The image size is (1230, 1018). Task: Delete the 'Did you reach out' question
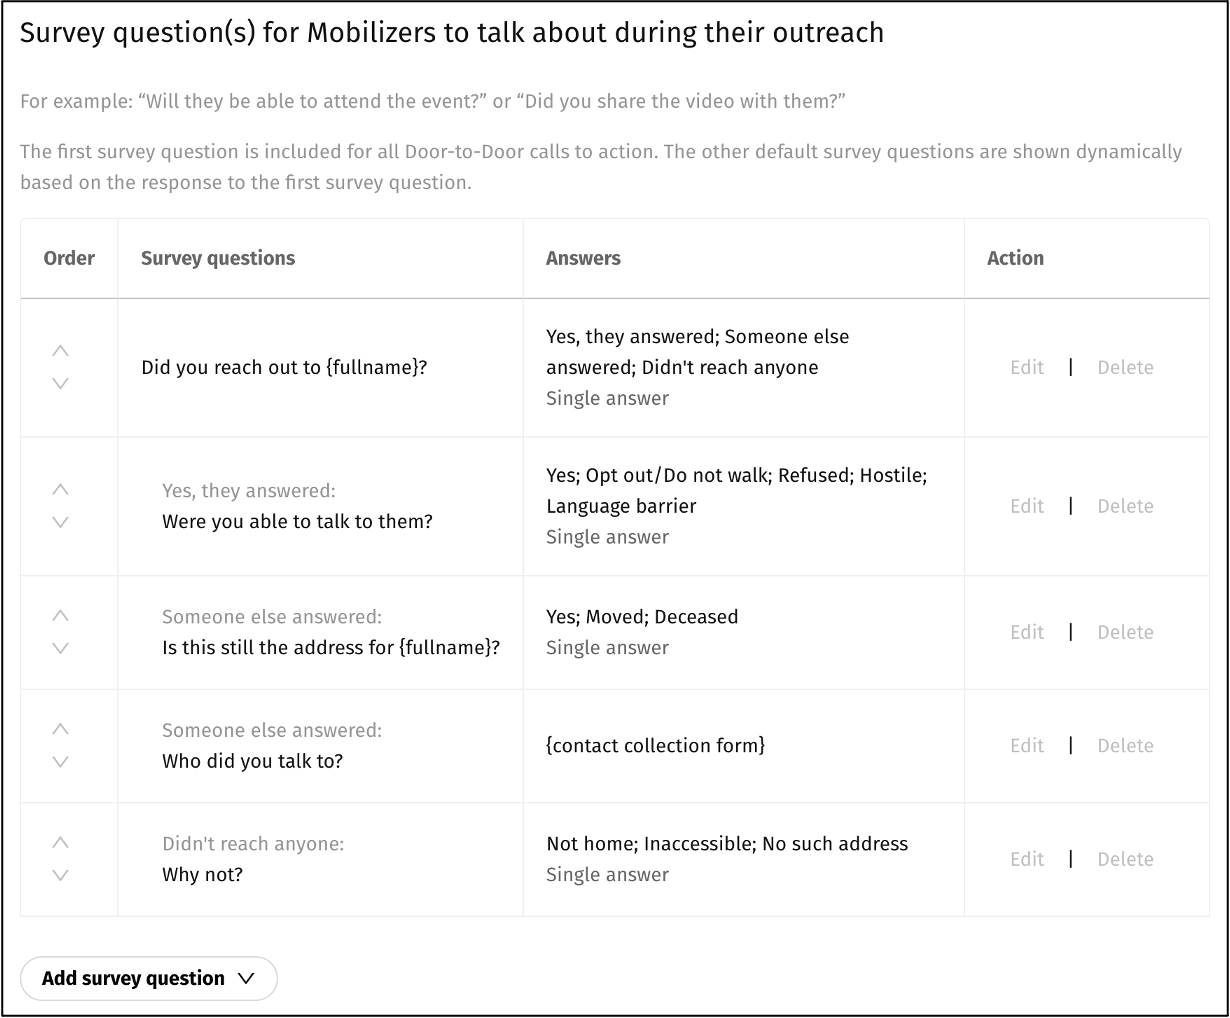click(x=1125, y=367)
